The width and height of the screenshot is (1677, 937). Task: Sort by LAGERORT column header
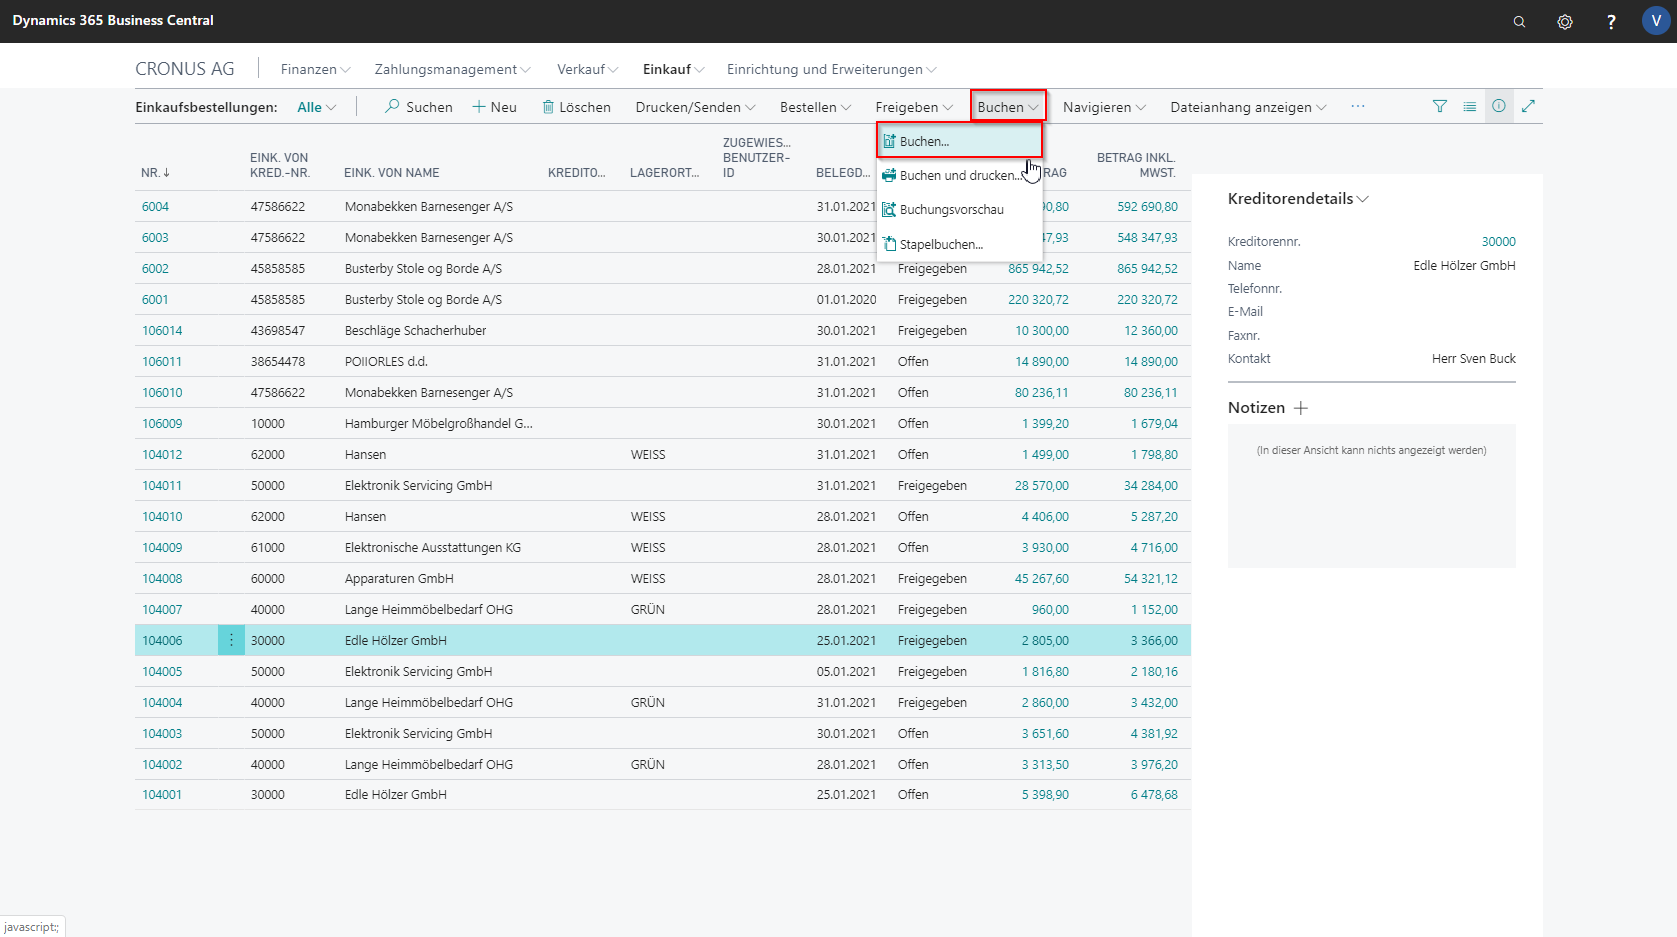click(x=665, y=173)
